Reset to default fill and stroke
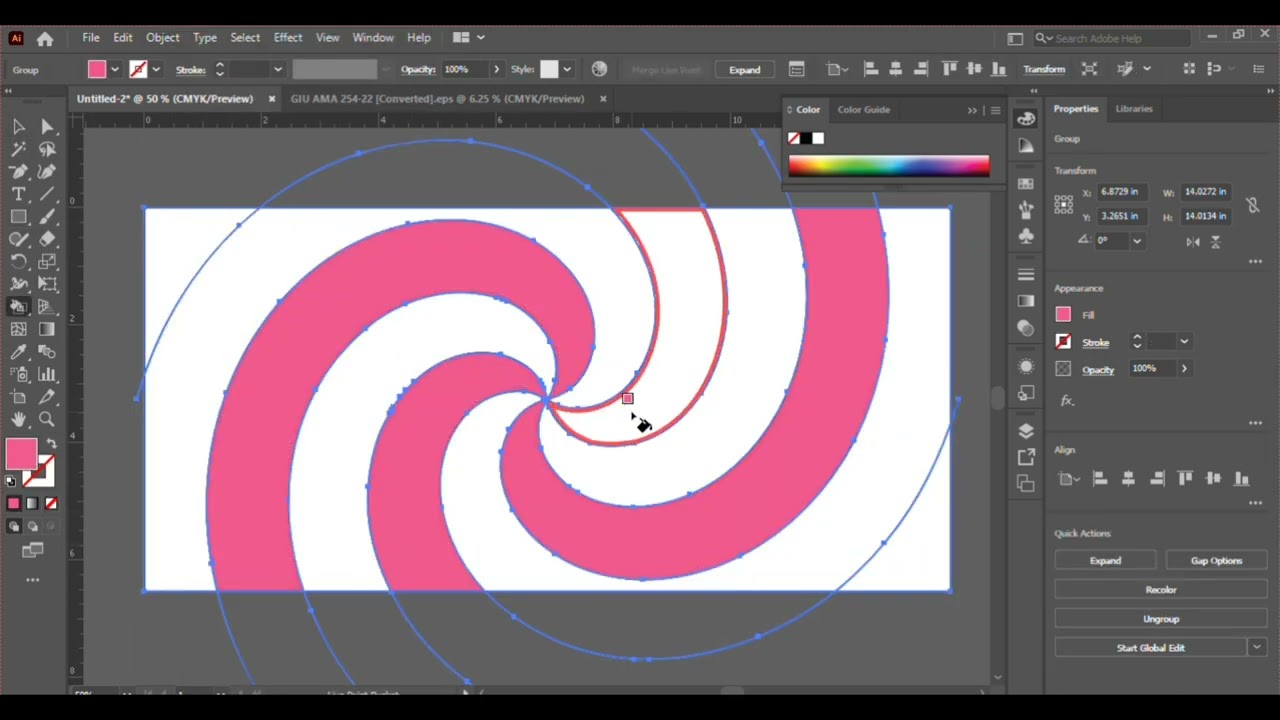Screen dimensions: 1280x720 11,481
